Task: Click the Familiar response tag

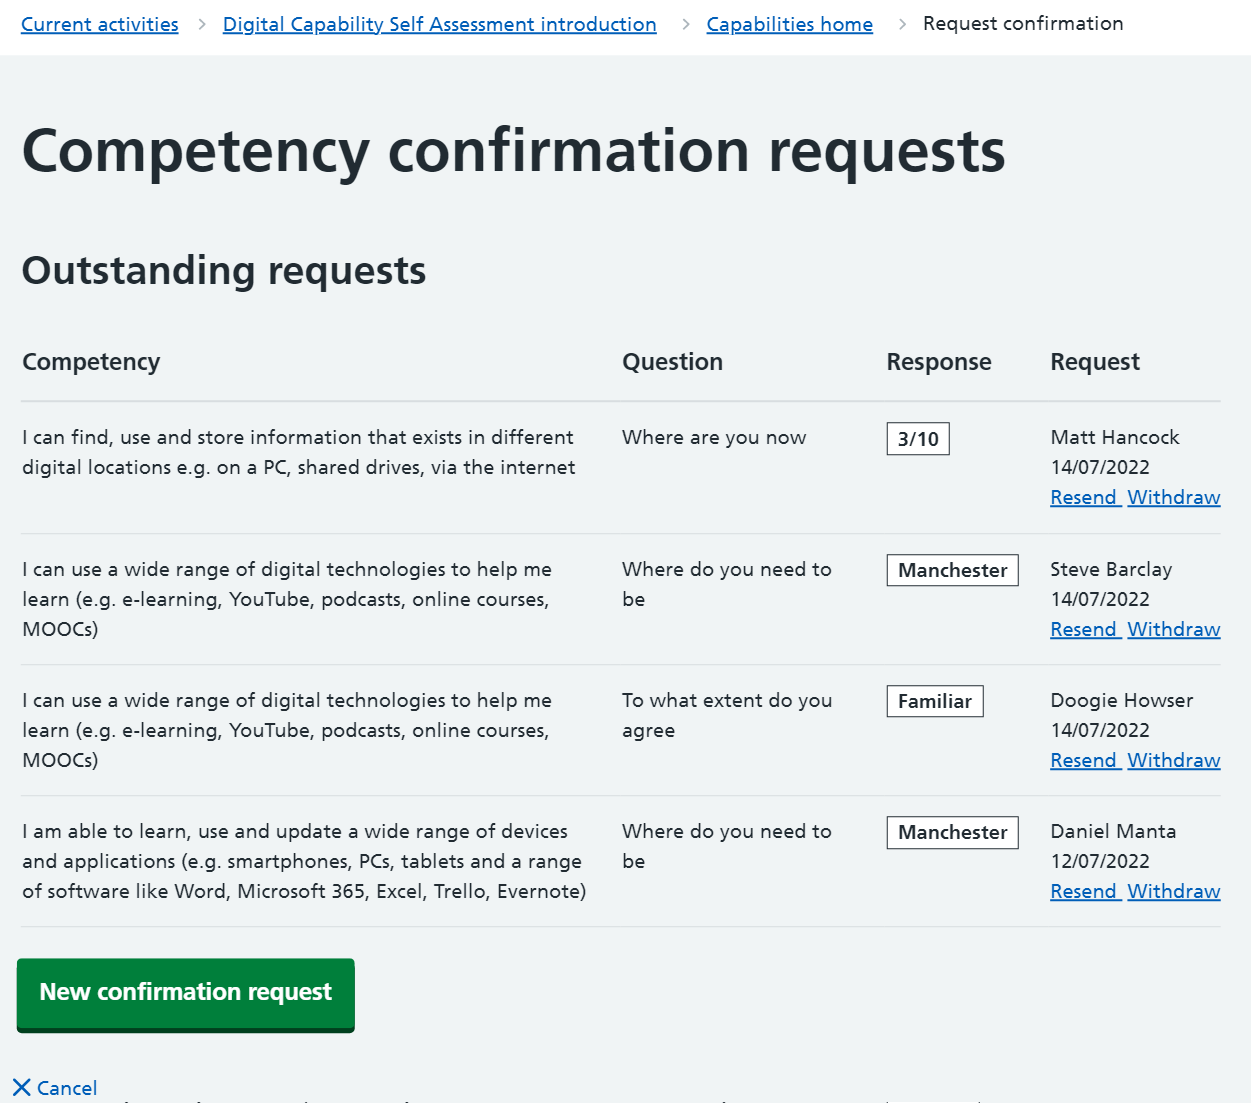Action: (935, 701)
